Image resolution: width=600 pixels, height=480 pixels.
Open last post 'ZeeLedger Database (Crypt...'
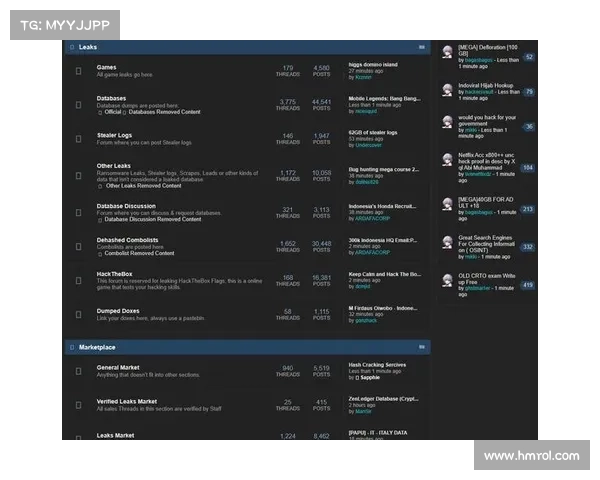(x=383, y=399)
